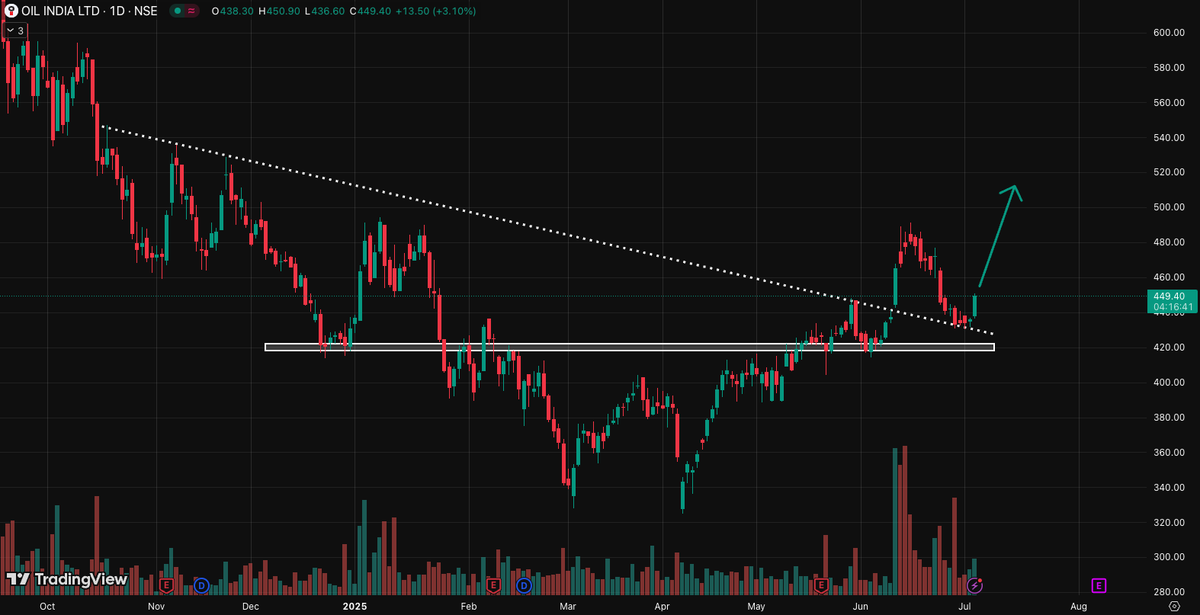Click the open value 438.30
The image size is (1200, 615).
[236, 11]
